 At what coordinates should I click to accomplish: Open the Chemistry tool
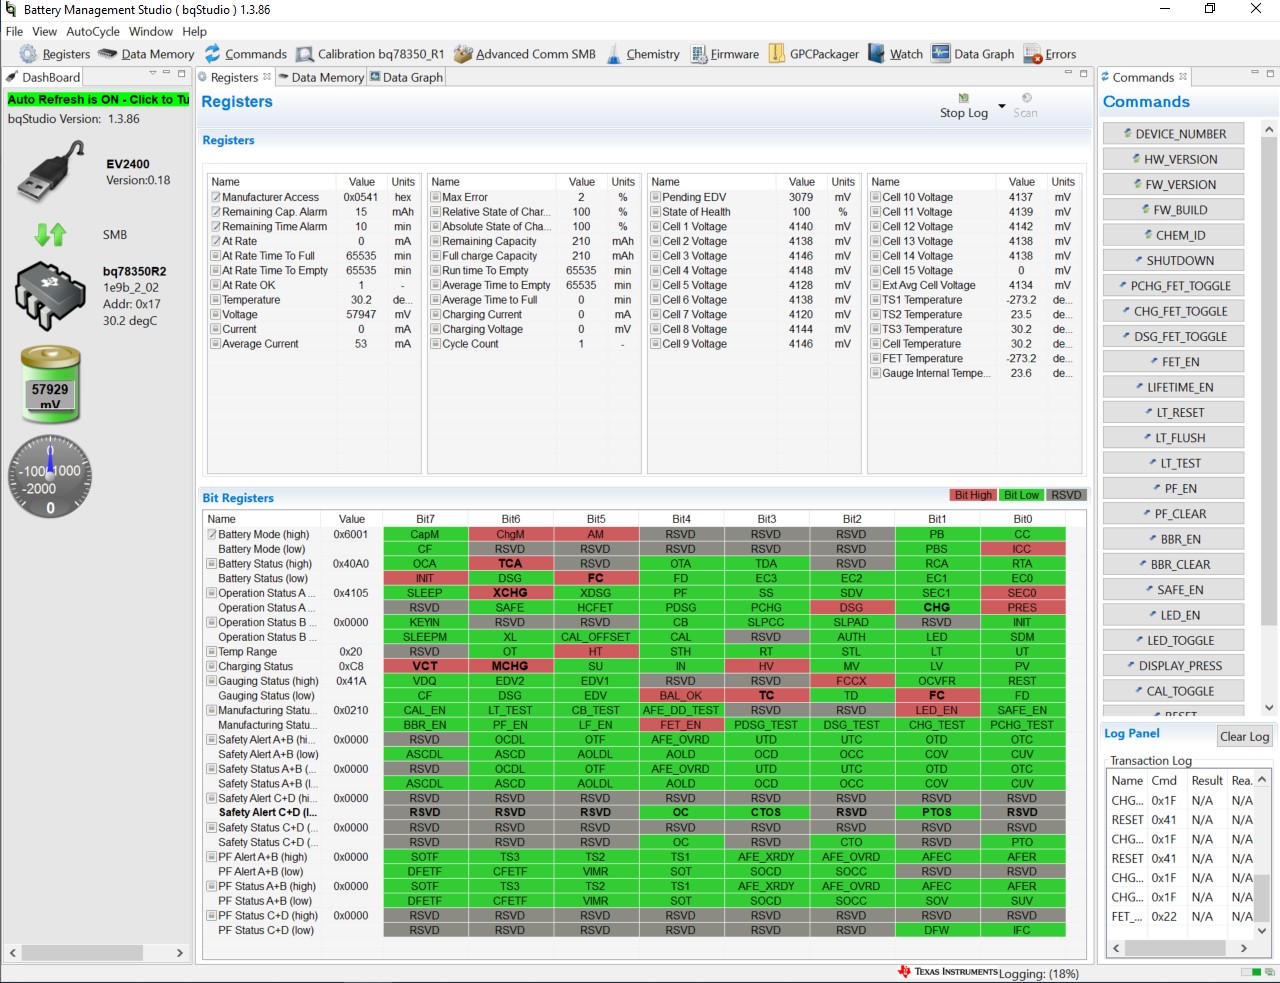coord(642,54)
